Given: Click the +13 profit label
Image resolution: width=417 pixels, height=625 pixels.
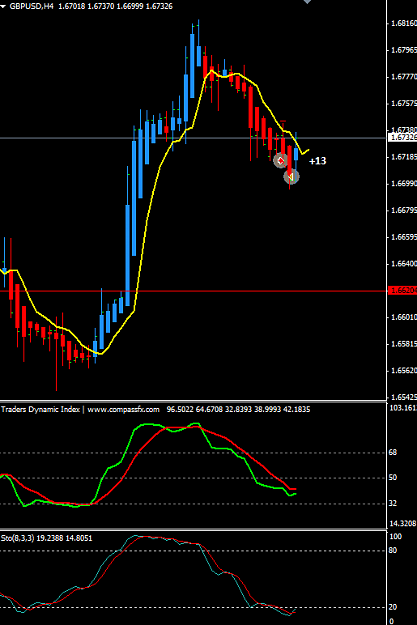Looking at the screenshot, I should click(318, 161).
